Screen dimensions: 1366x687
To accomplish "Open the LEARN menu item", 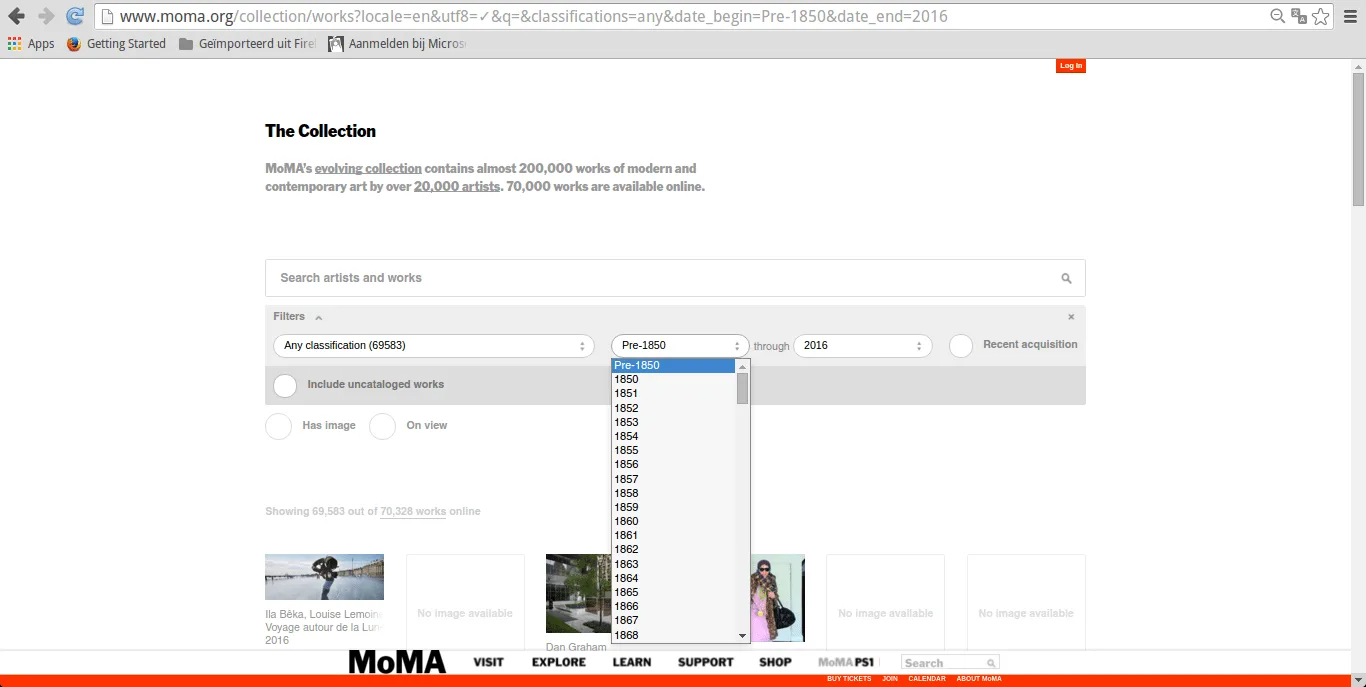I will [x=632, y=662].
